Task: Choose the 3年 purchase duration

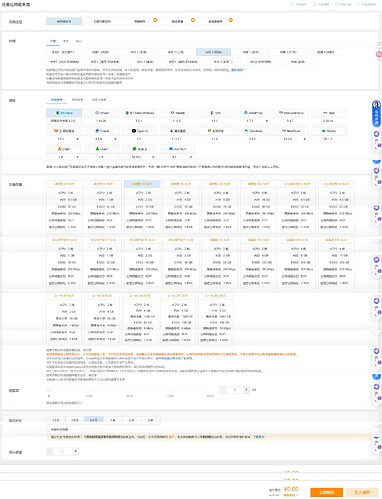Action: click(x=151, y=420)
